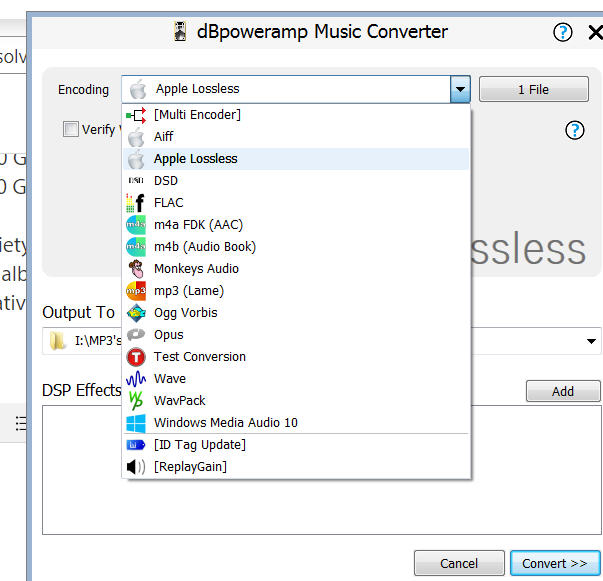Click the ID Tag Update icon

tap(136, 445)
